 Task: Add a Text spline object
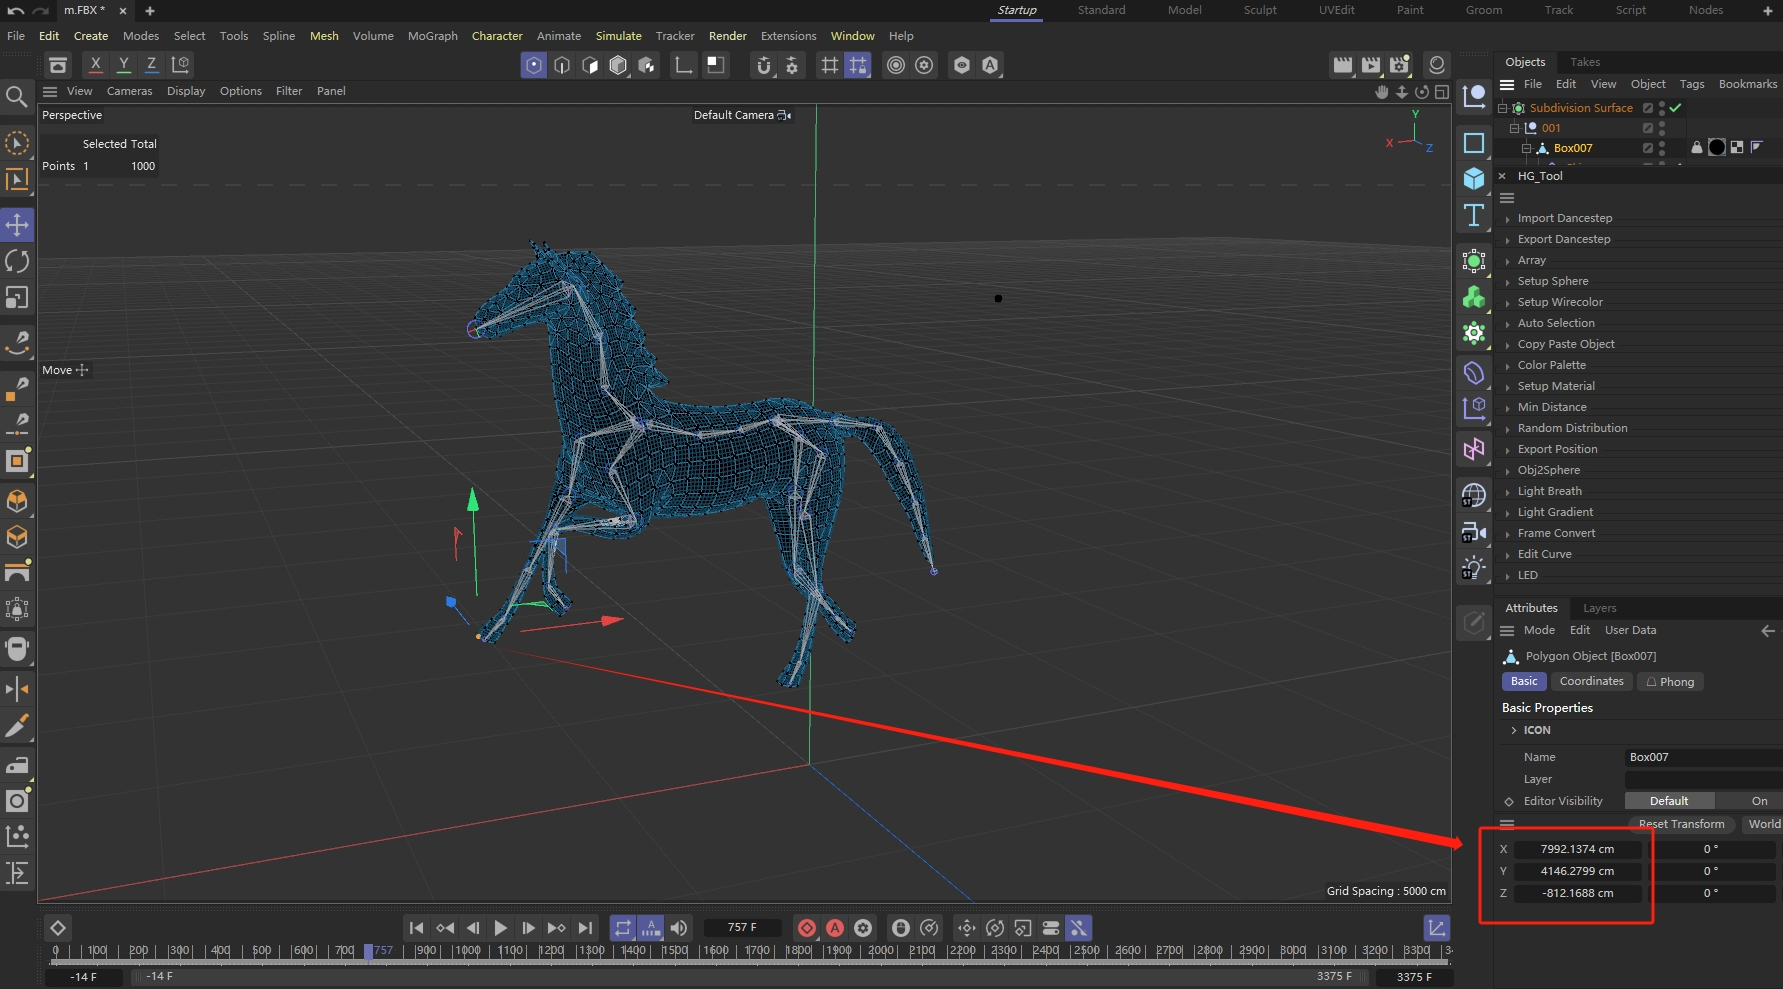click(x=1474, y=215)
